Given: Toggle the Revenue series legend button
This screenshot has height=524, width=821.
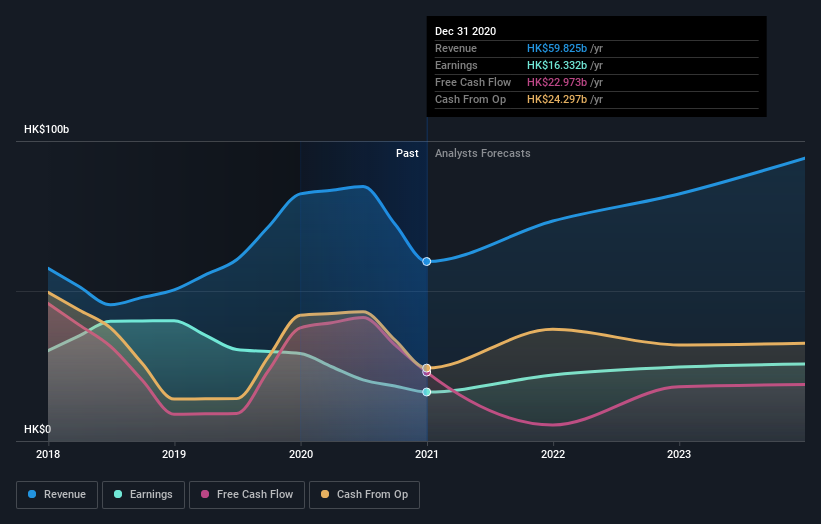Looking at the screenshot, I should click(57, 495).
